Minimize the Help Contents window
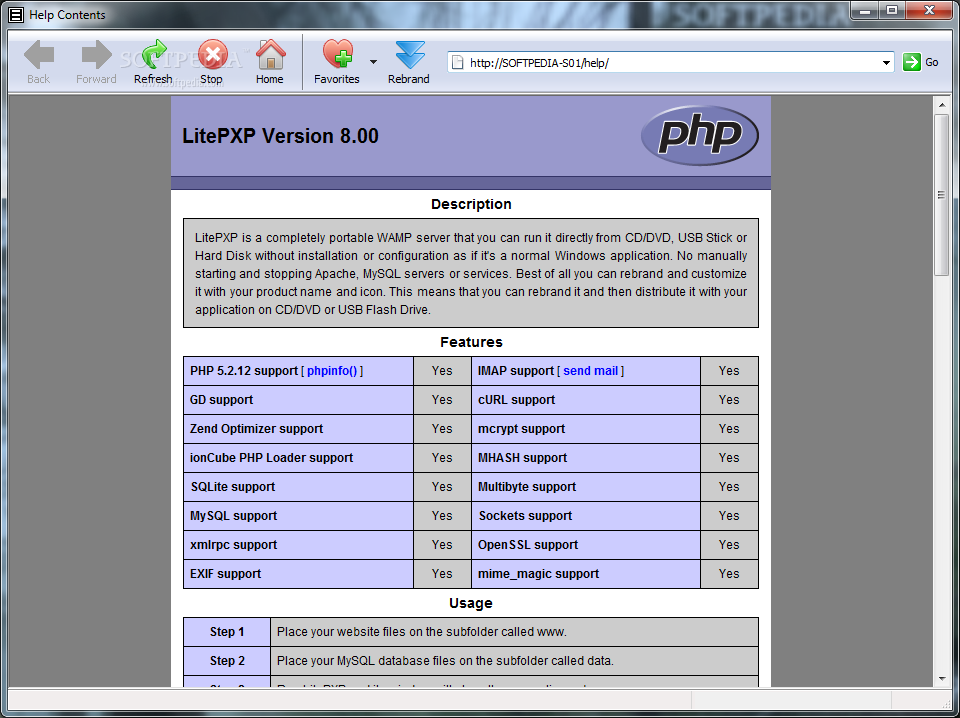 (x=866, y=10)
